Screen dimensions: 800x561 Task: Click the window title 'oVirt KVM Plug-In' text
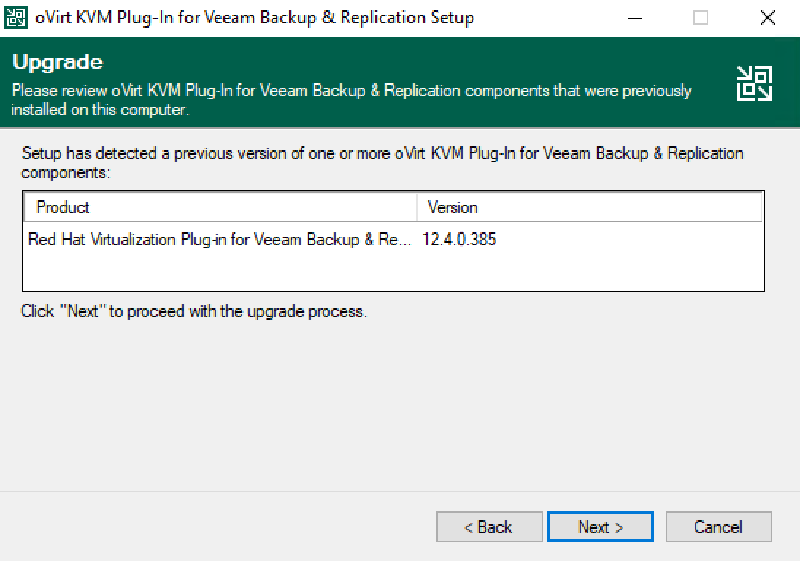pos(254,17)
